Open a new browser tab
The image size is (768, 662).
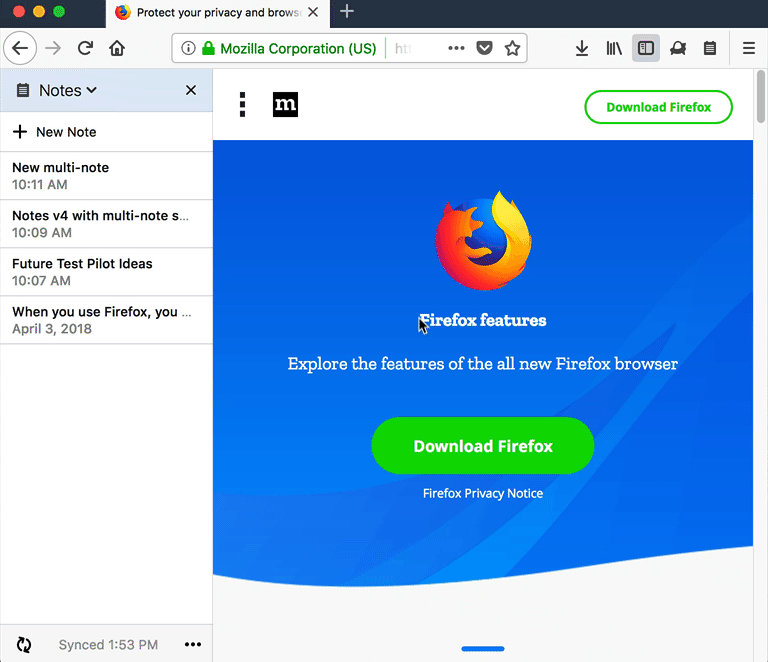[347, 11]
